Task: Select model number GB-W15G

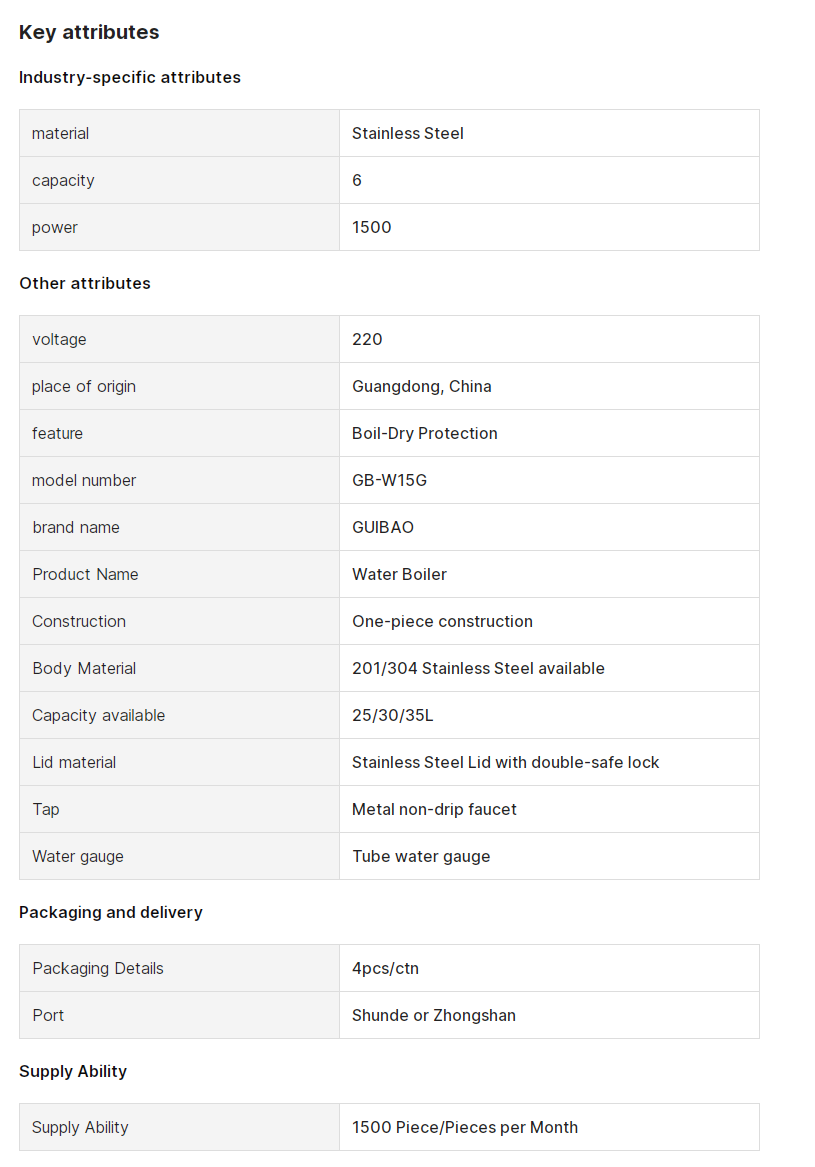Action: (389, 480)
